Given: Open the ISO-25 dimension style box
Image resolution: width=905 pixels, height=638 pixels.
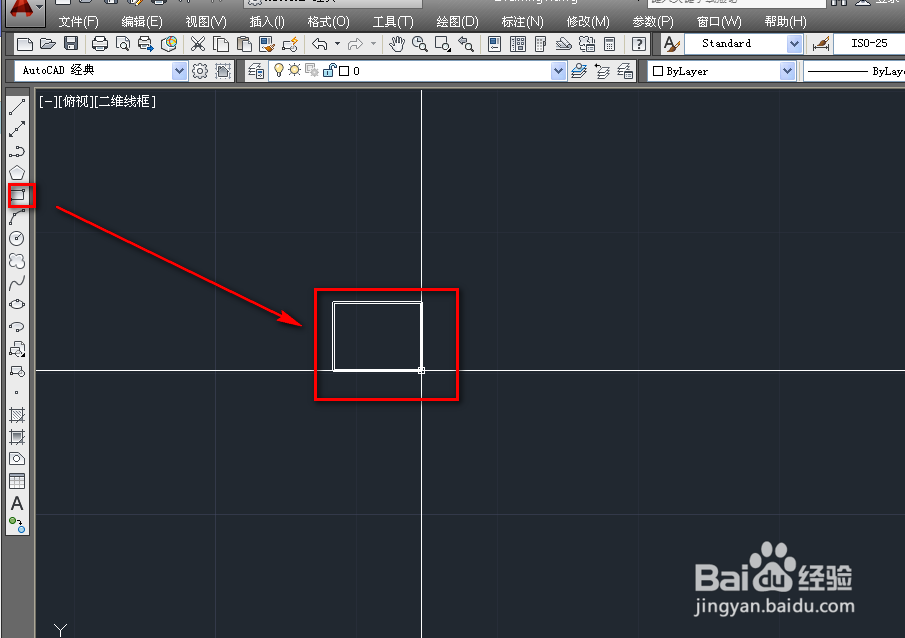Looking at the screenshot, I should click(x=869, y=44).
